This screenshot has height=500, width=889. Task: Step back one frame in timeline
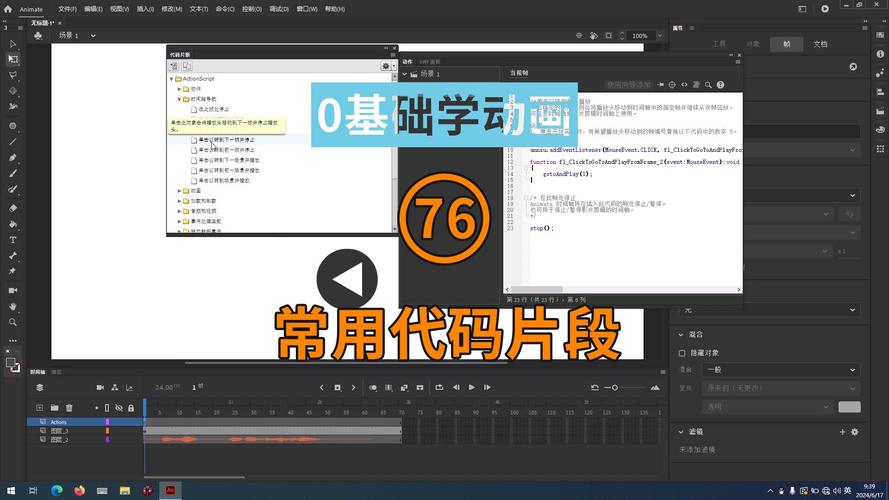(456, 388)
